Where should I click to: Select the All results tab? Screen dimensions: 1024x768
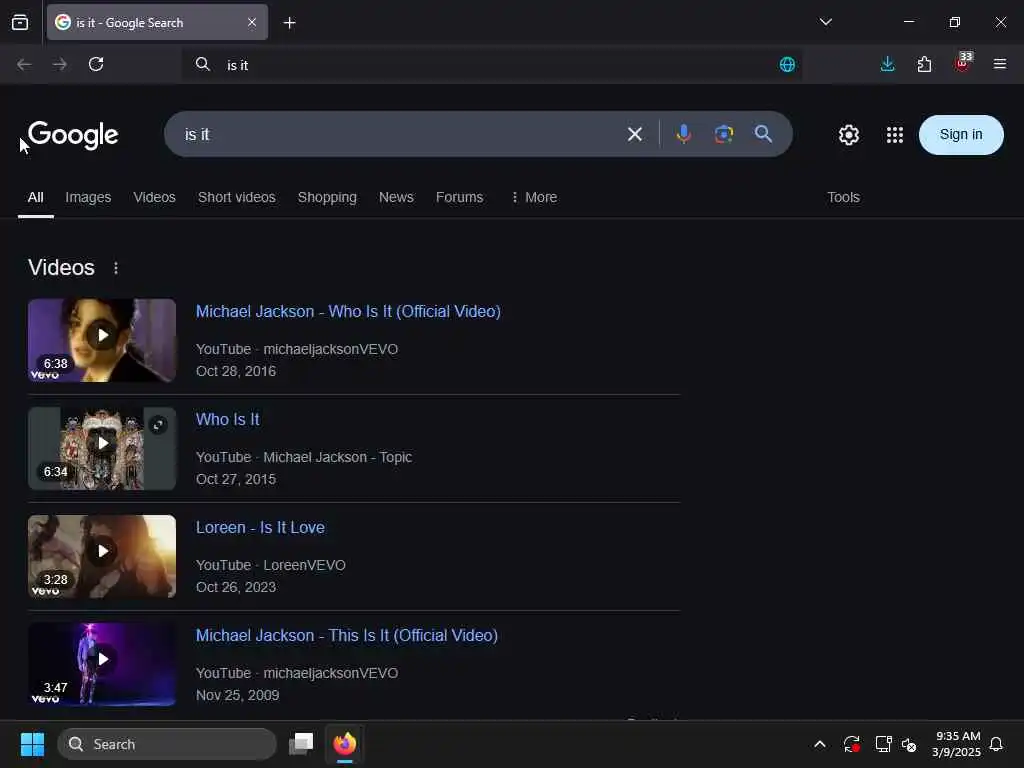coord(35,197)
